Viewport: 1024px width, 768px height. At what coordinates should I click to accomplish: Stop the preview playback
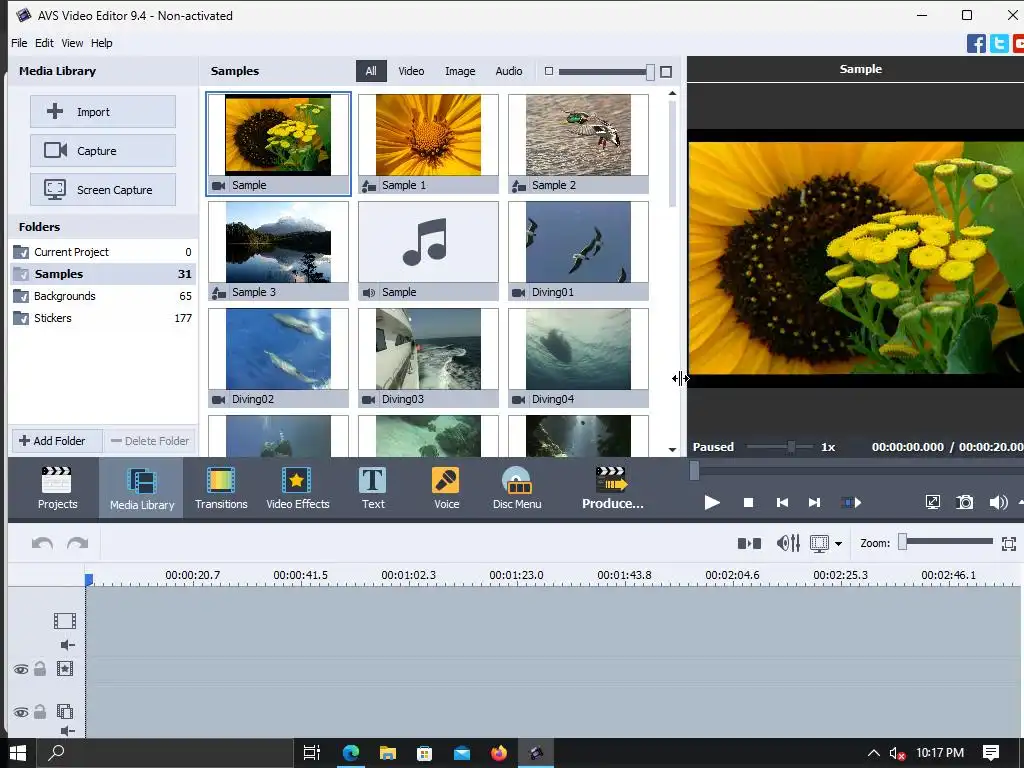(x=748, y=502)
